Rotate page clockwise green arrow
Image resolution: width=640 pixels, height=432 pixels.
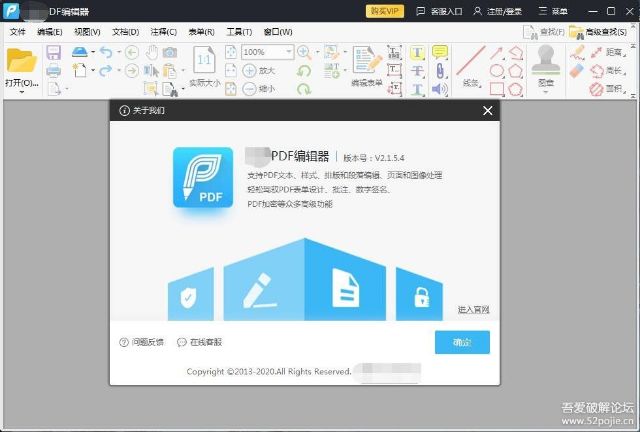tap(304, 88)
